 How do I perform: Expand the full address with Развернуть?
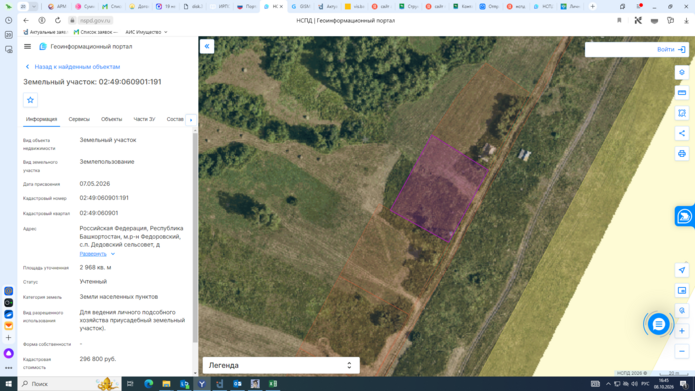[97, 254]
